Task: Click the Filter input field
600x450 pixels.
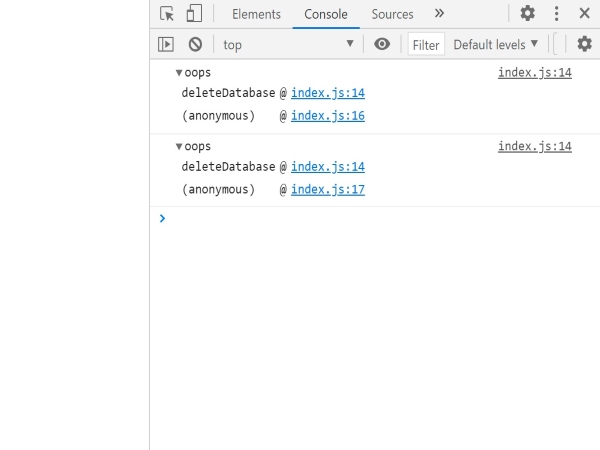Action: point(426,44)
